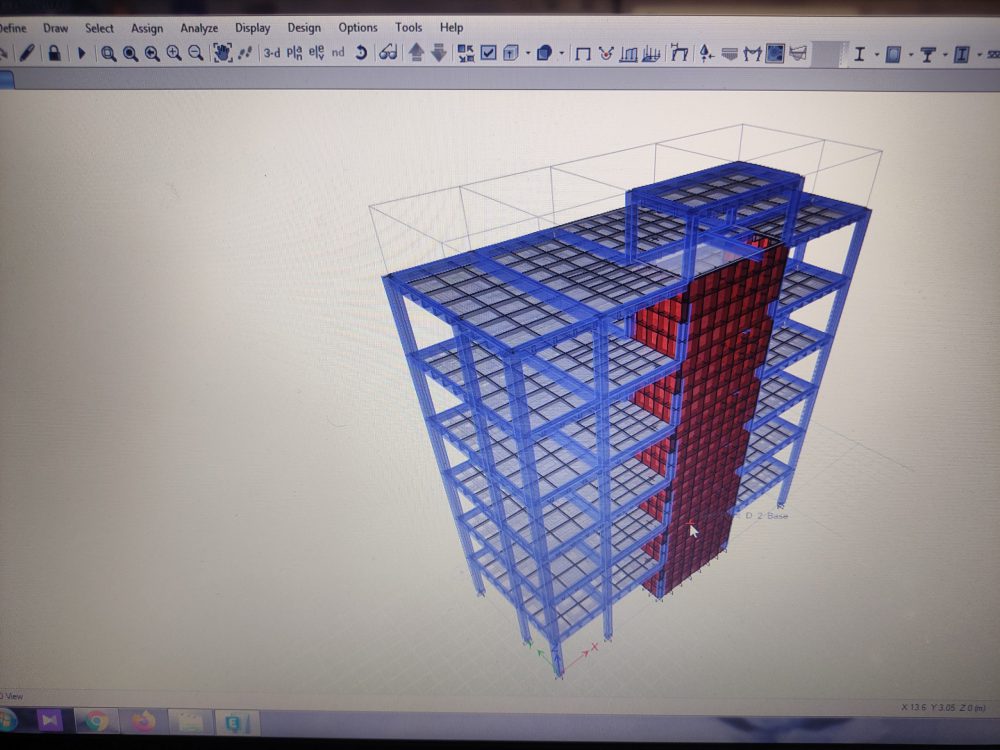Click the Lock Model padlock icon

(x=54, y=54)
